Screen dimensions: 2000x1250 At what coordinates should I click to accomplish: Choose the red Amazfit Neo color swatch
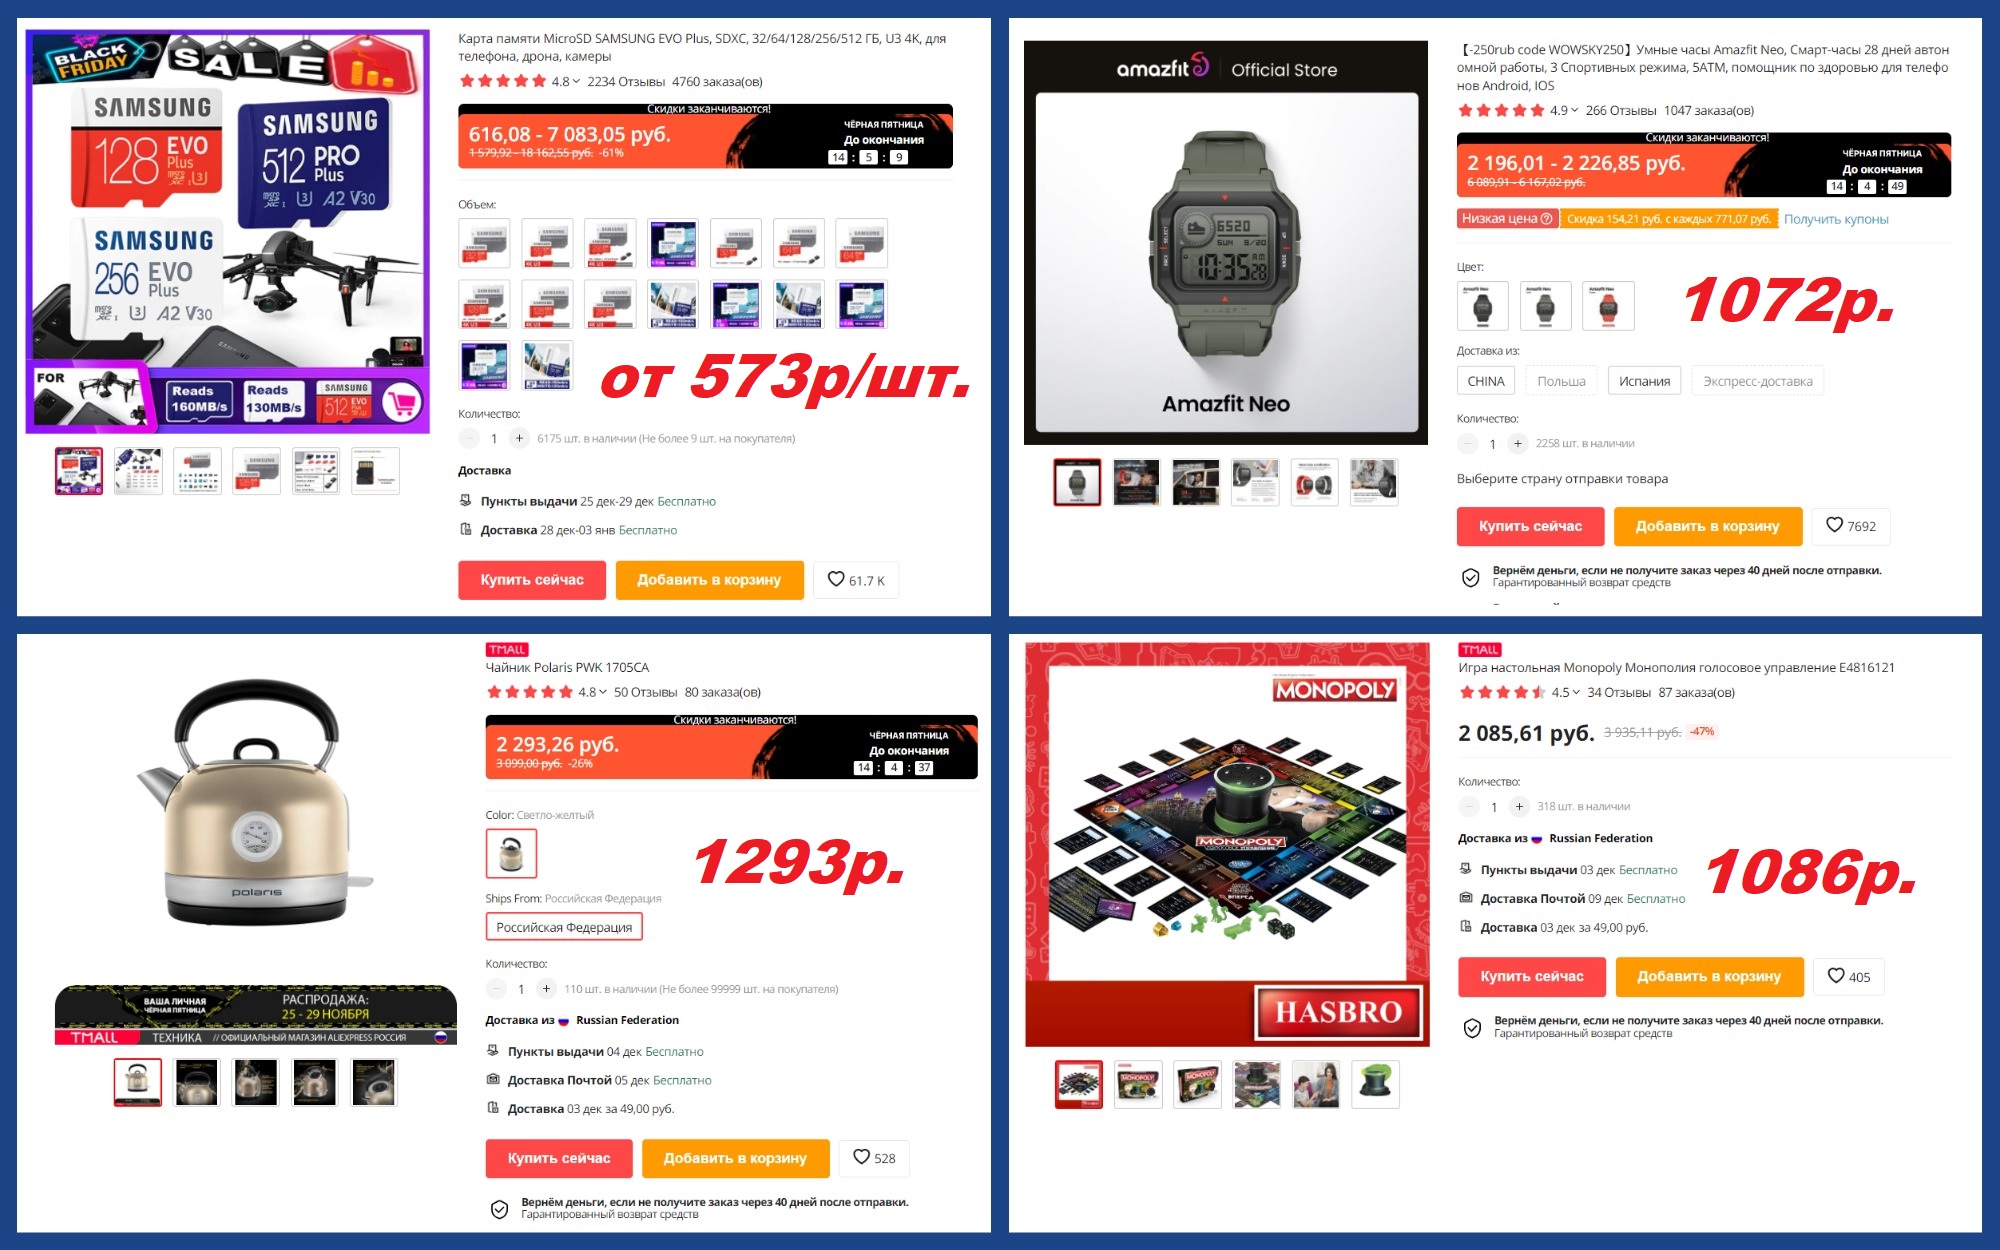(1608, 305)
